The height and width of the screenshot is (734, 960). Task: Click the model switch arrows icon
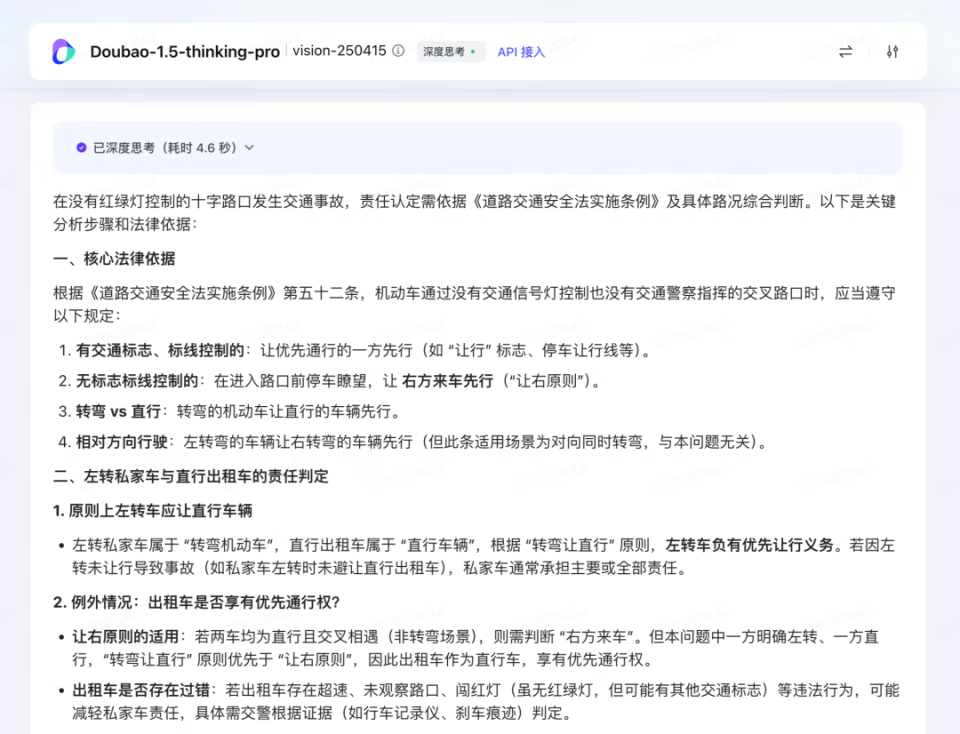[846, 51]
